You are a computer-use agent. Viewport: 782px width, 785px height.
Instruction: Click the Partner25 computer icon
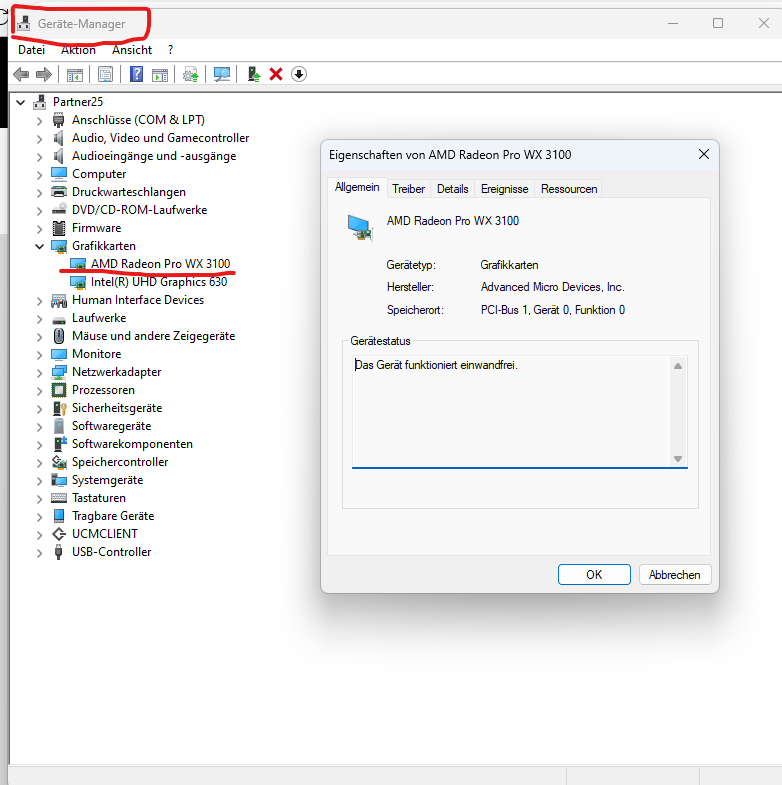tap(40, 102)
